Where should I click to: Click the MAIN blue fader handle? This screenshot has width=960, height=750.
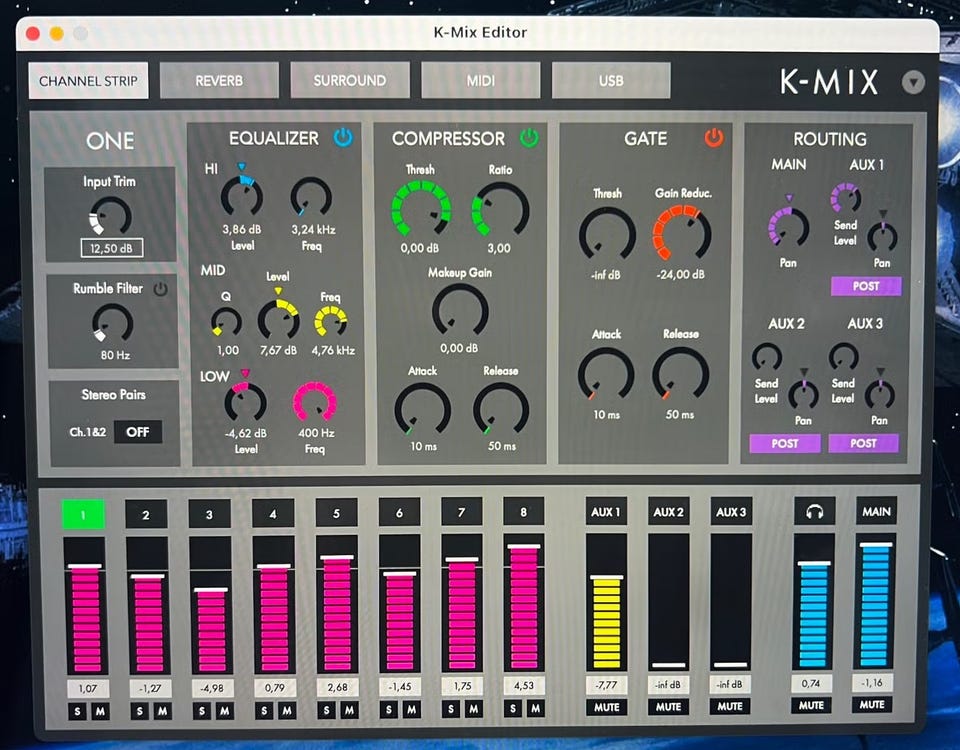(x=876, y=544)
